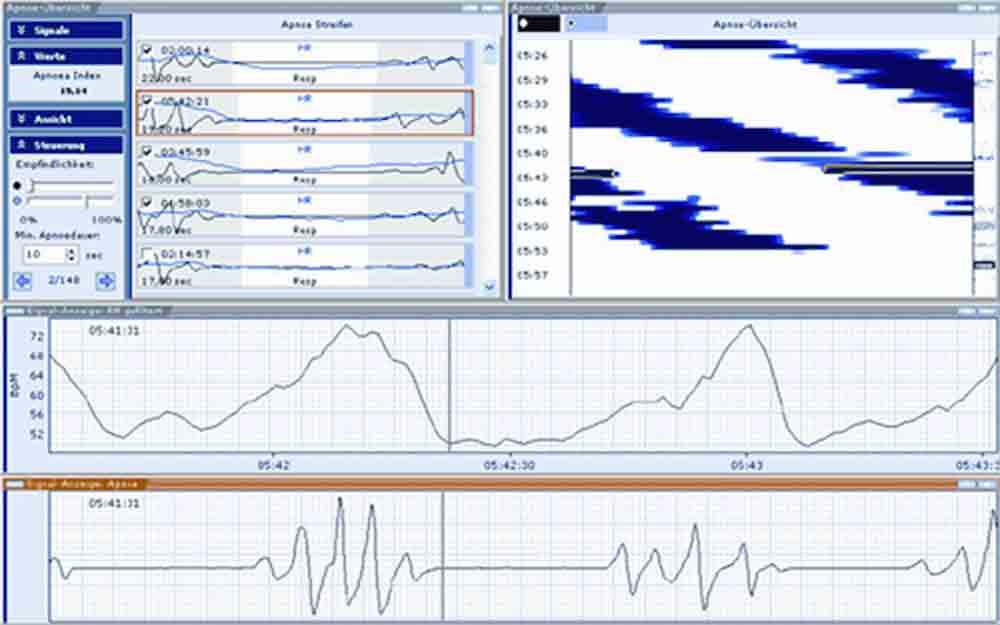1000x625 pixels.
Task: Expand the Signale panel section
Action: pos(66,30)
